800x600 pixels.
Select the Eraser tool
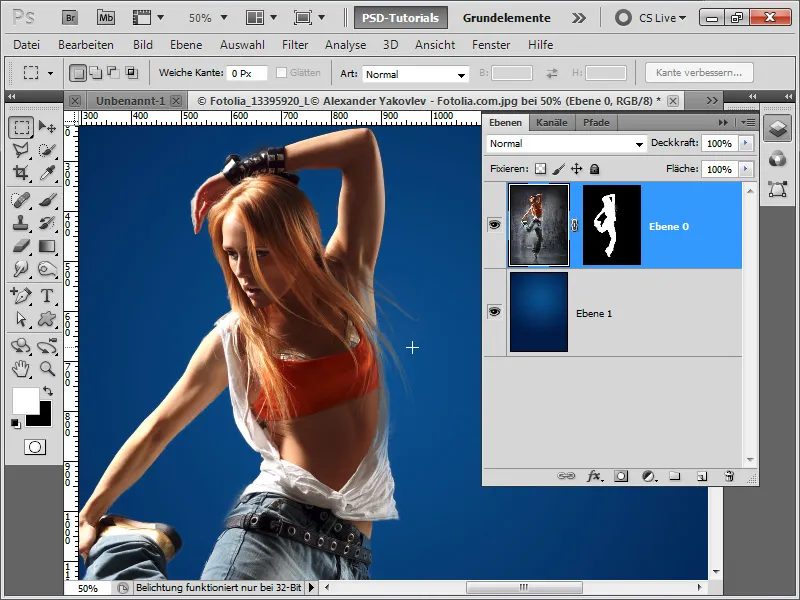point(21,246)
